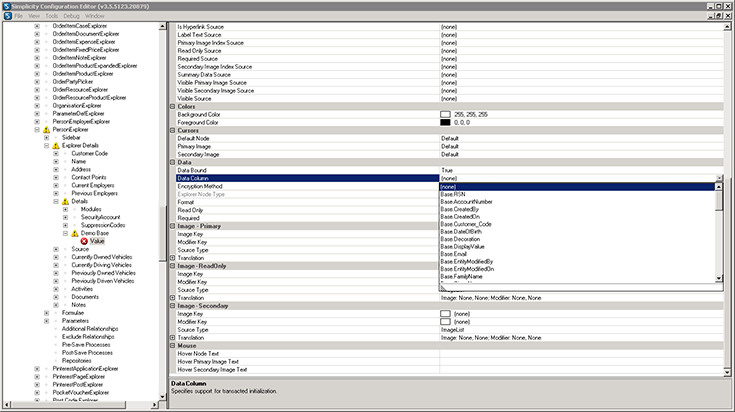This screenshot has width=735, height=412.
Task: Click the warning icon beside Details node
Action: tap(65, 202)
